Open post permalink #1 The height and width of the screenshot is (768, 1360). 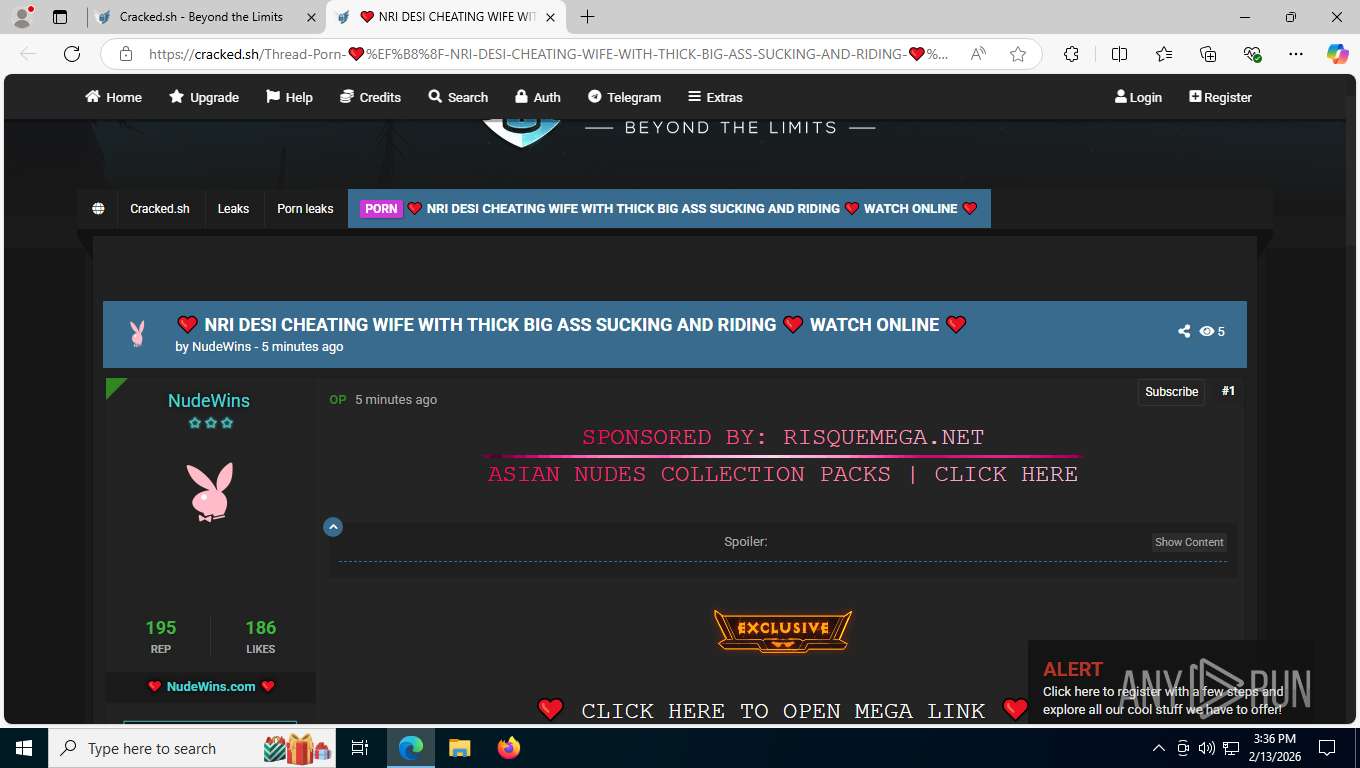[x=1228, y=391]
